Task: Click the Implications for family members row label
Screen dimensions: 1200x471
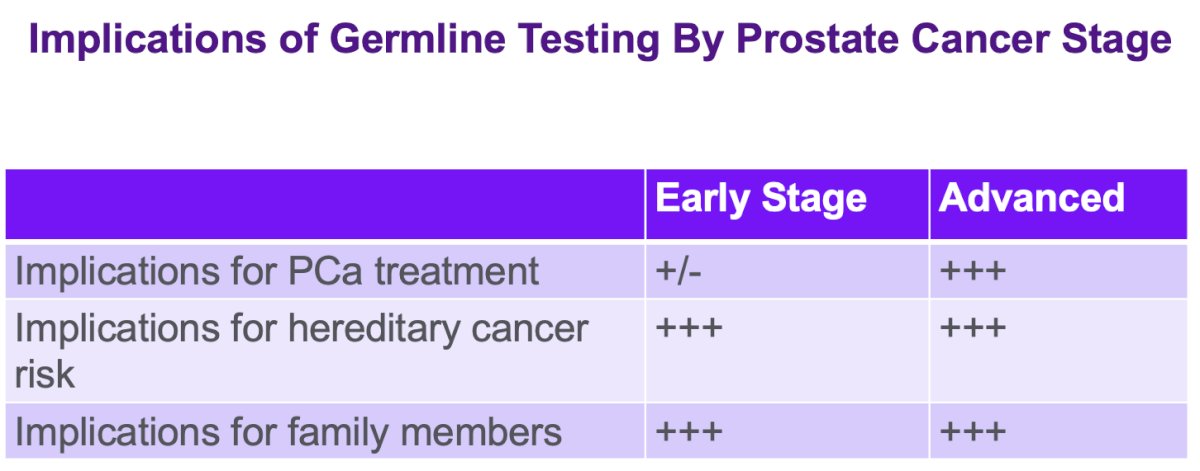Action: (x=288, y=433)
